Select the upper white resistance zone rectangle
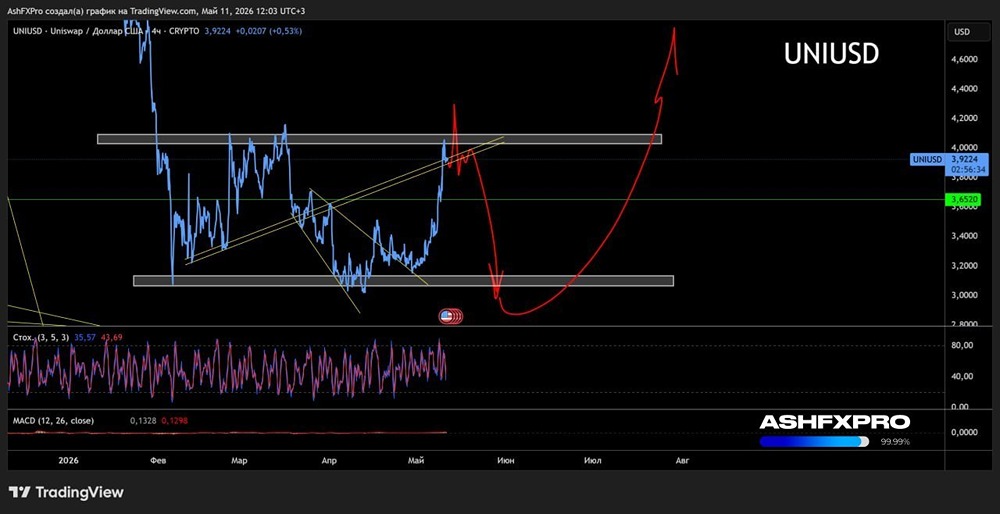Screen dimensions: 1000x514 pos(379,138)
